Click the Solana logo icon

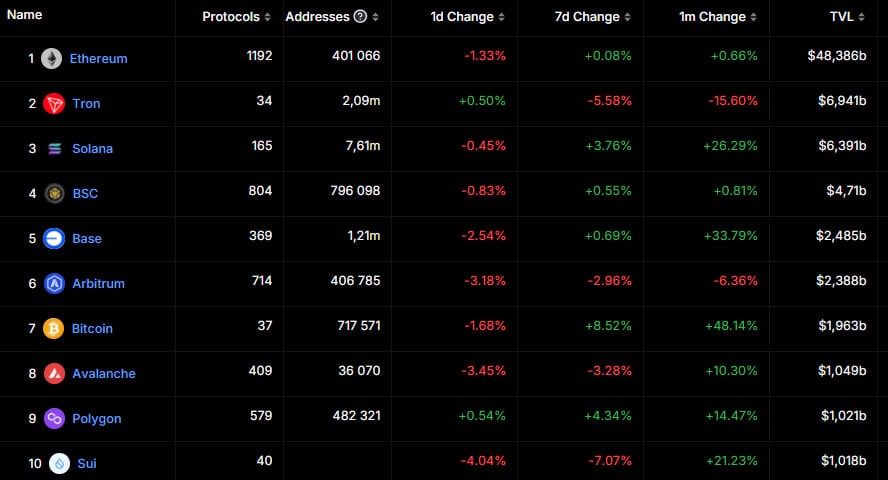pyautogui.click(x=54, y=148)
